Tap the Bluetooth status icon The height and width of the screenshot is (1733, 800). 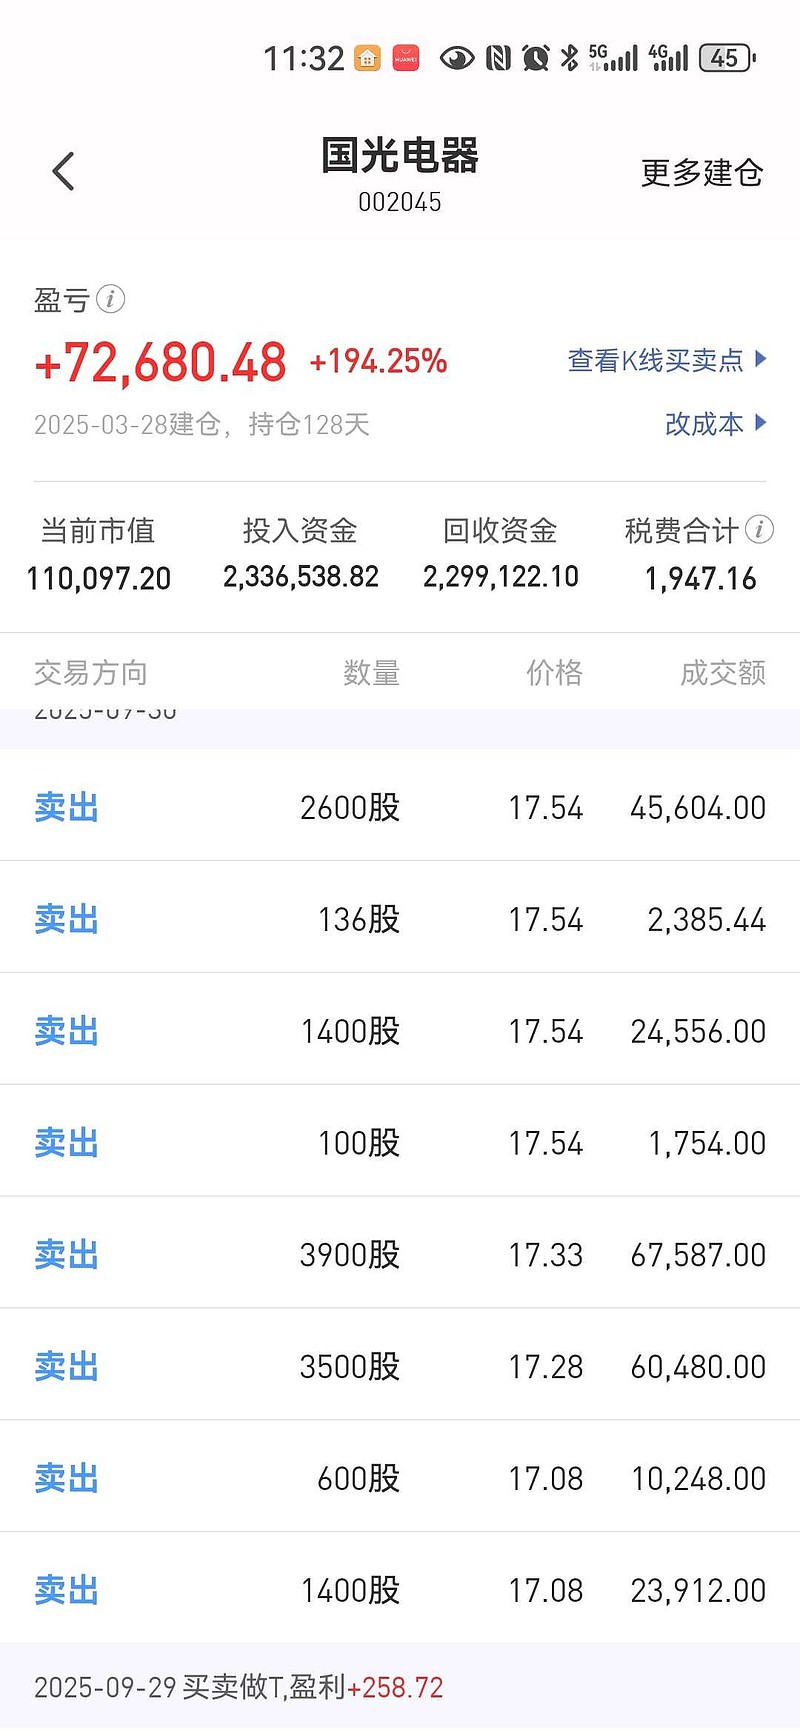(569, 59)
